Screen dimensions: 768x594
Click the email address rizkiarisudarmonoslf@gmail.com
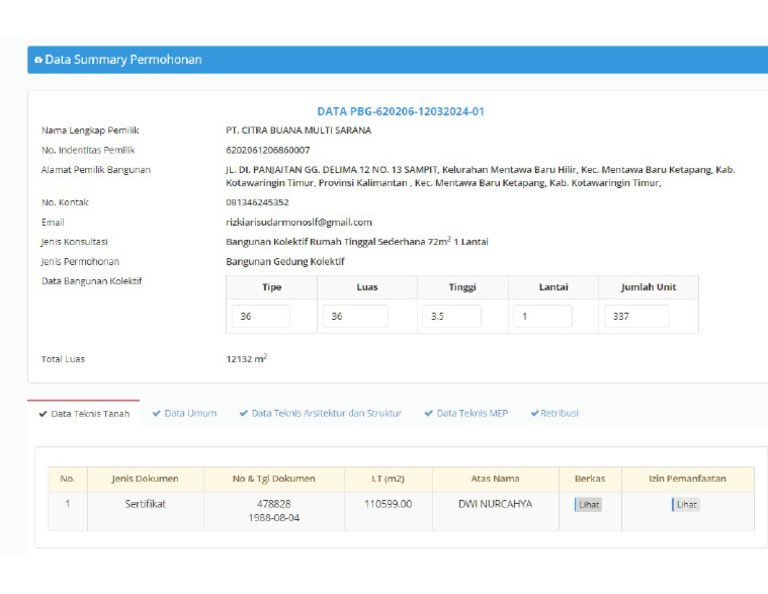[299, 222]
